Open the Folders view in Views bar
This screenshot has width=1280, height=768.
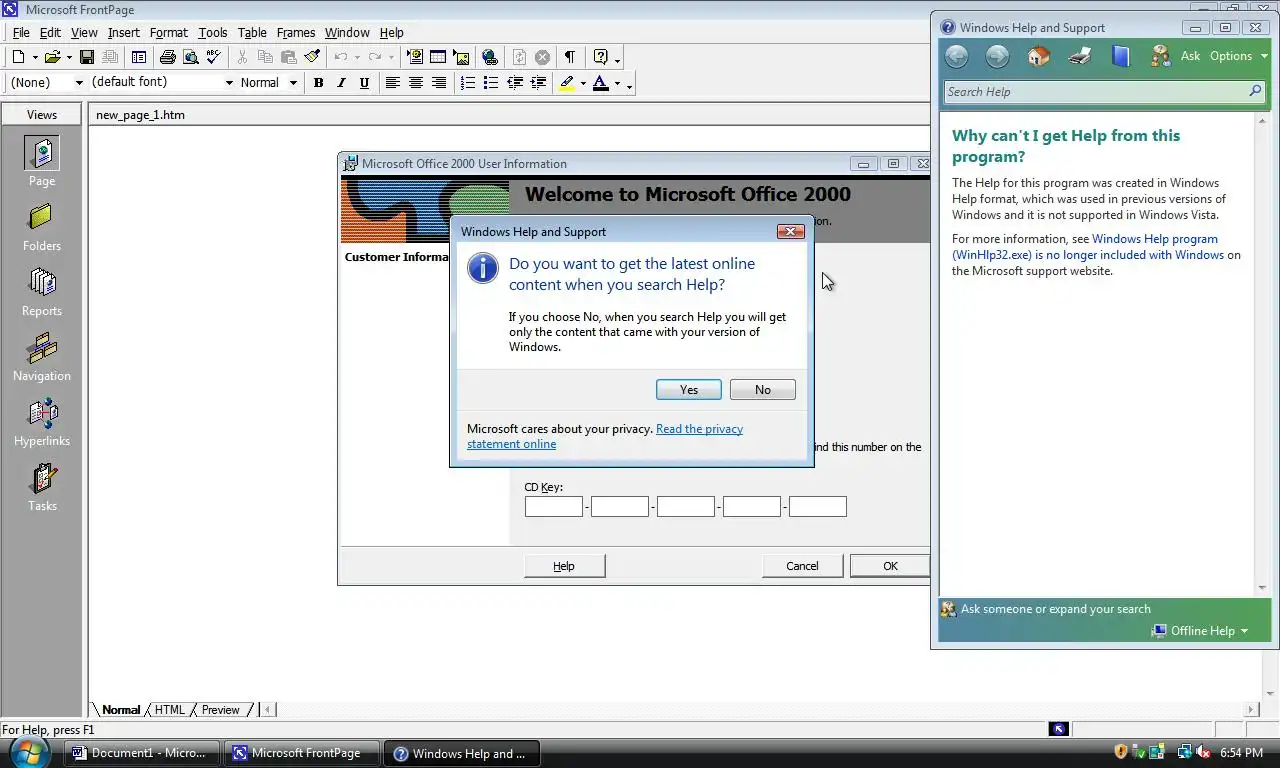[x=42, y=227]
